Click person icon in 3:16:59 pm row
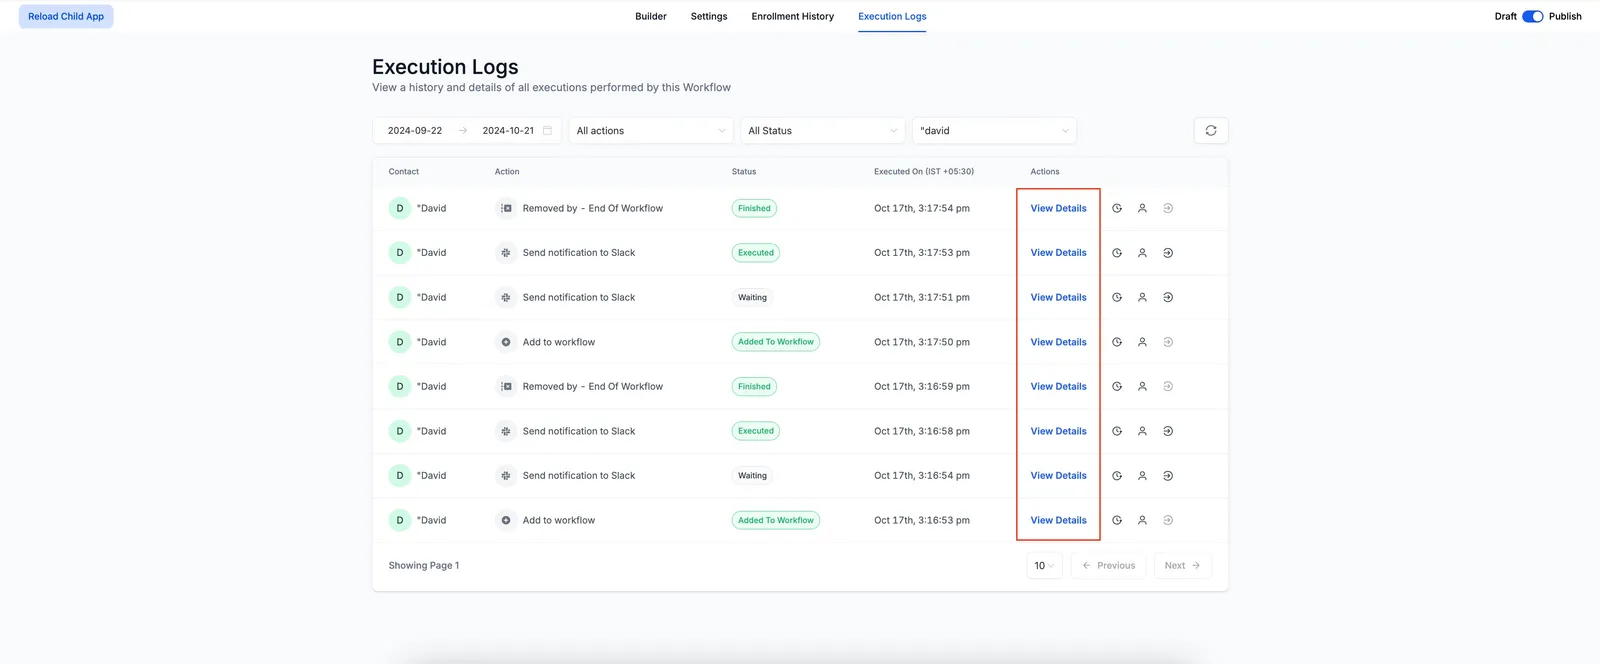 (x=1142, y=386)
